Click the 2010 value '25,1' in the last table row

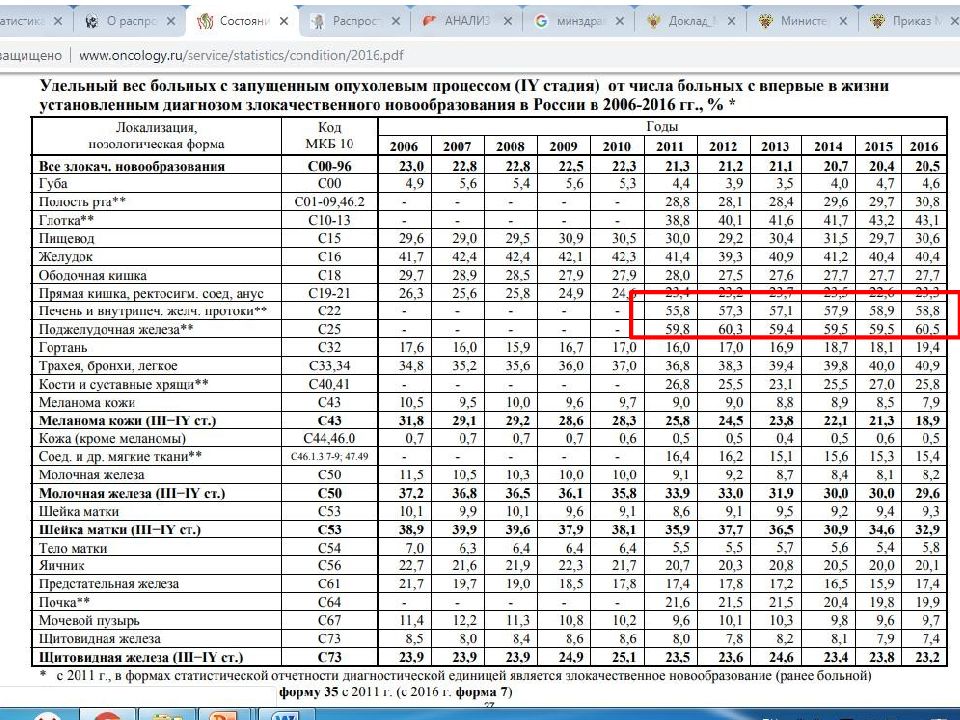point(623,658)
